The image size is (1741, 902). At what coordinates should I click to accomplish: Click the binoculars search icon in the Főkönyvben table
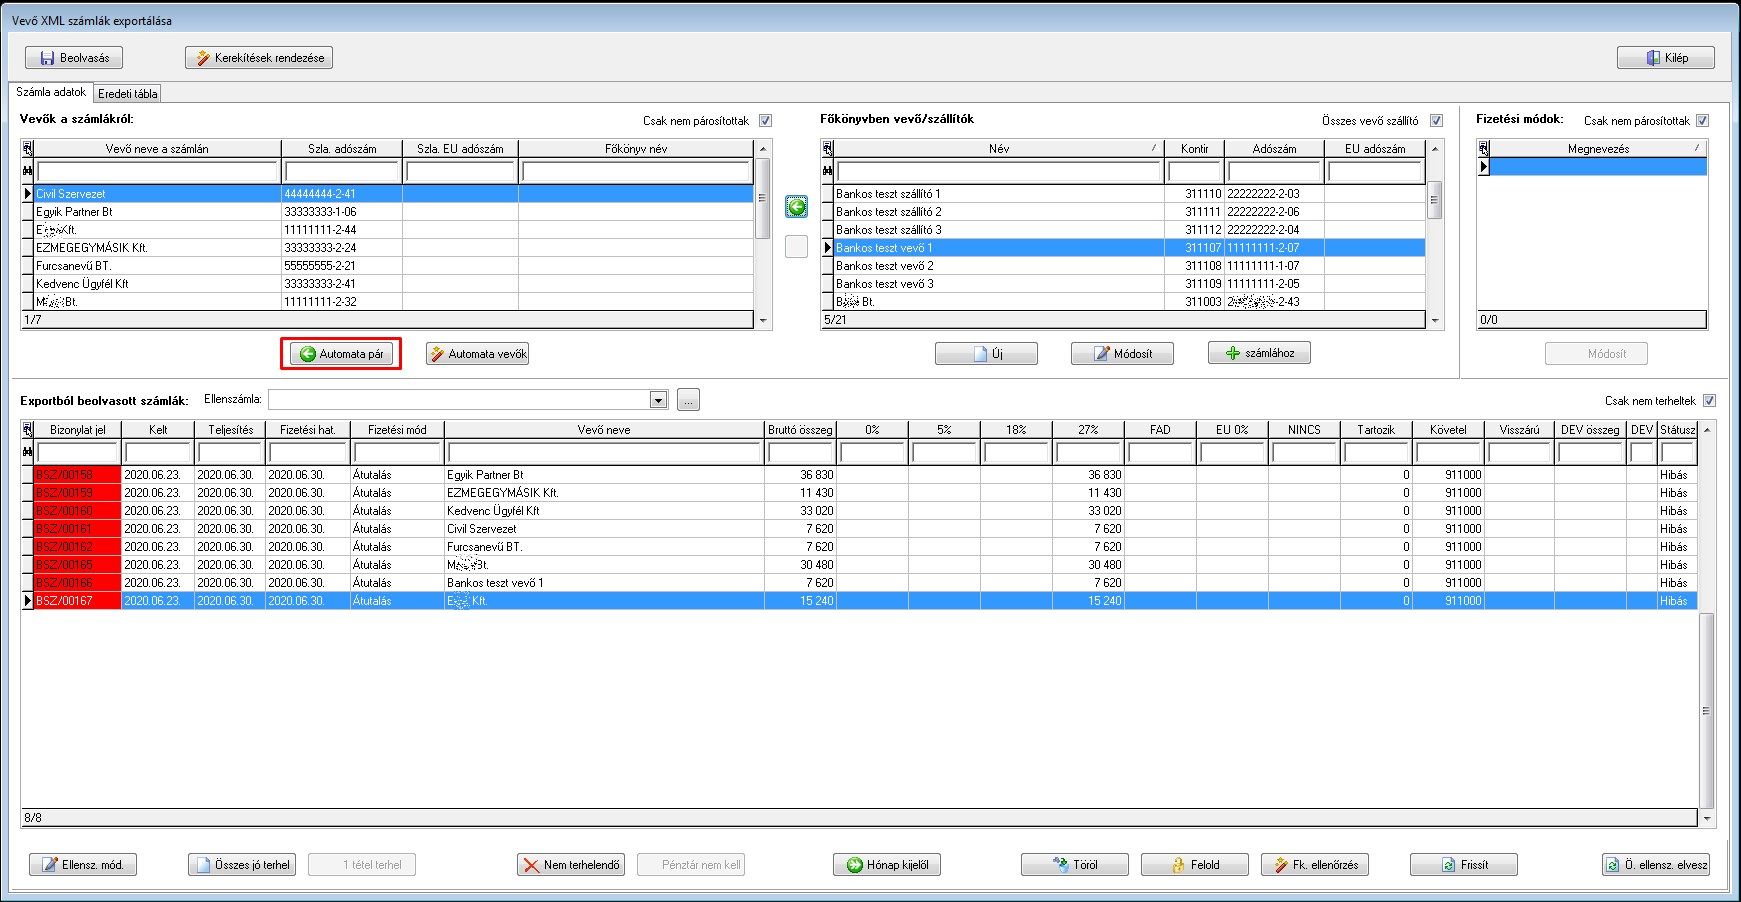(828, 171)
